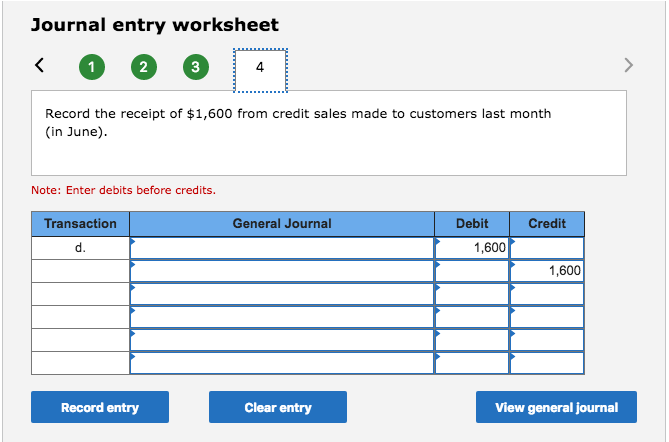
Task: Select entry tab 4
Action: [x=260, y=70]
